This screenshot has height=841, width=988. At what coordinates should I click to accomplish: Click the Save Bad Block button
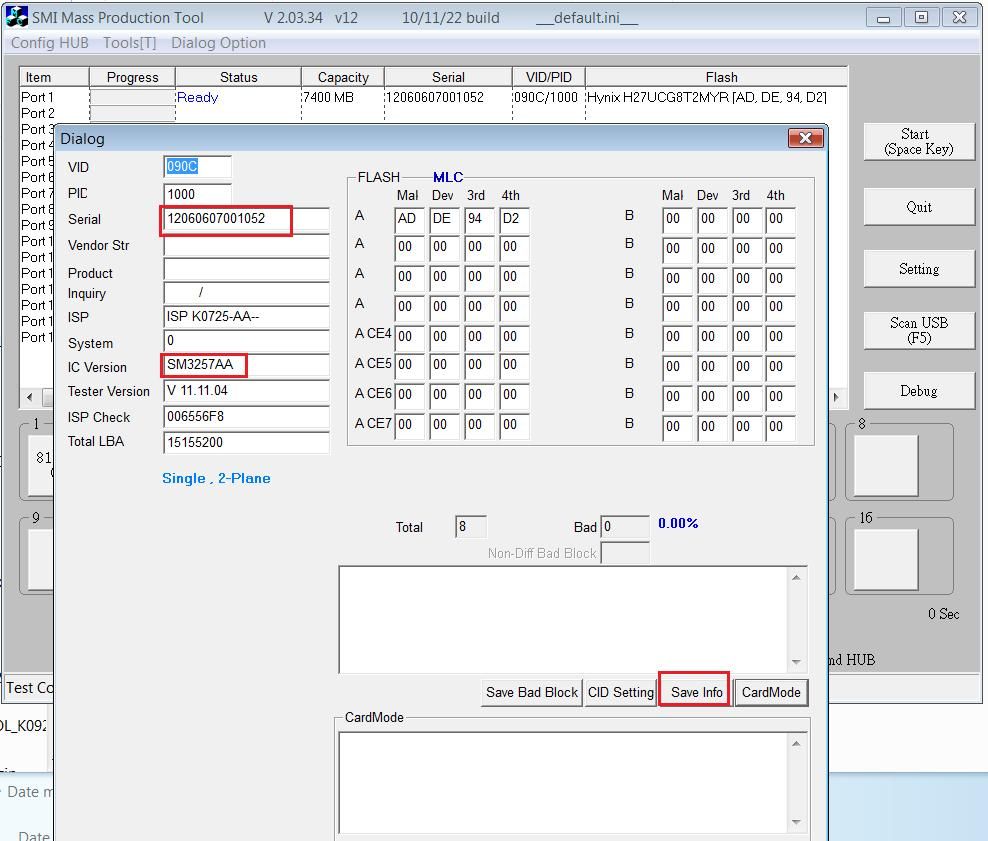(x=531, y=692)
